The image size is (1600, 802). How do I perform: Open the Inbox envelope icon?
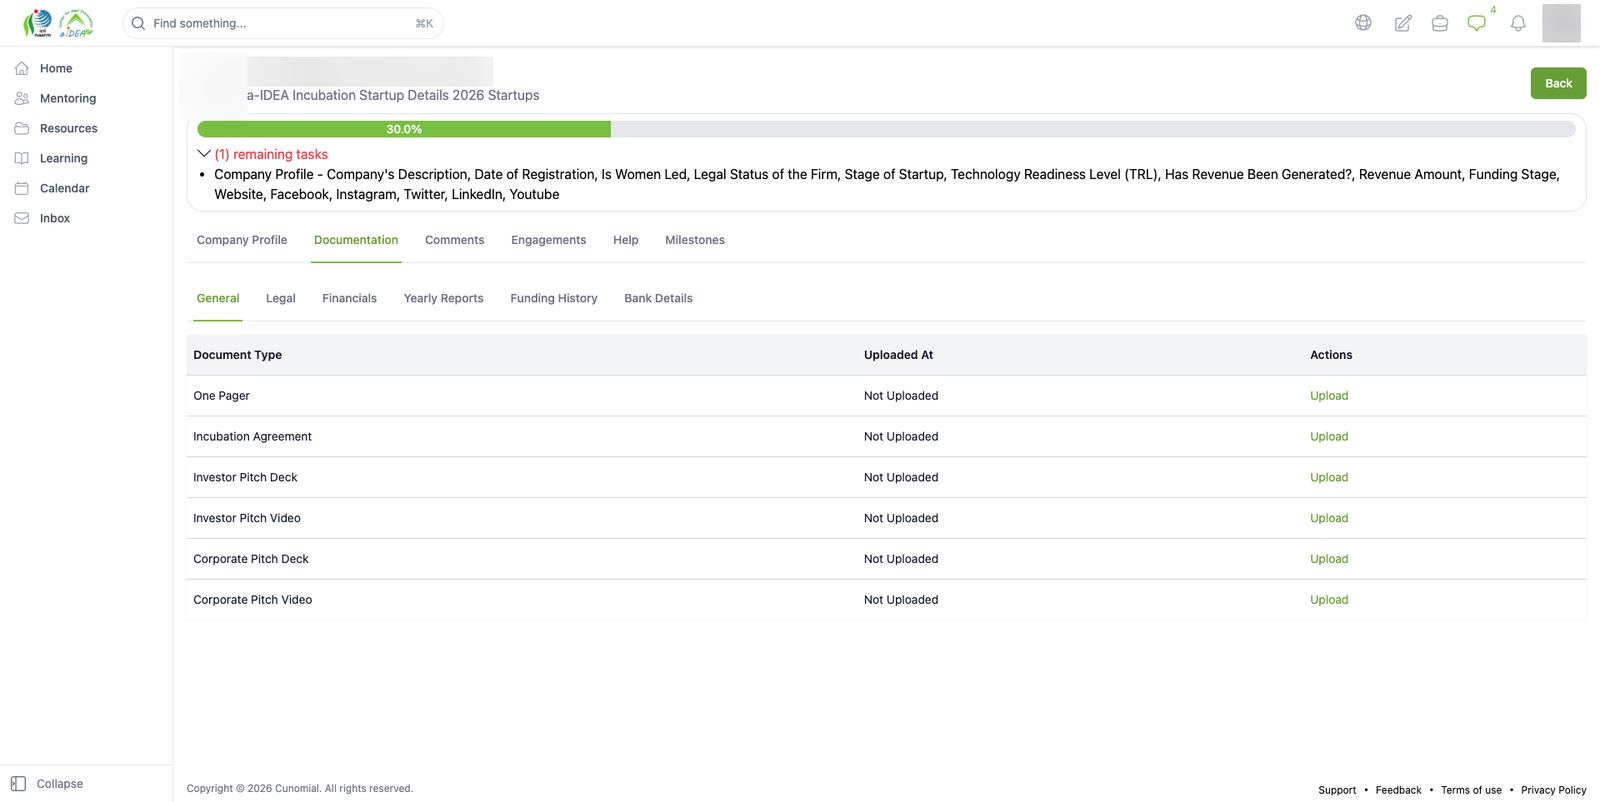click(x=22, y=218)
